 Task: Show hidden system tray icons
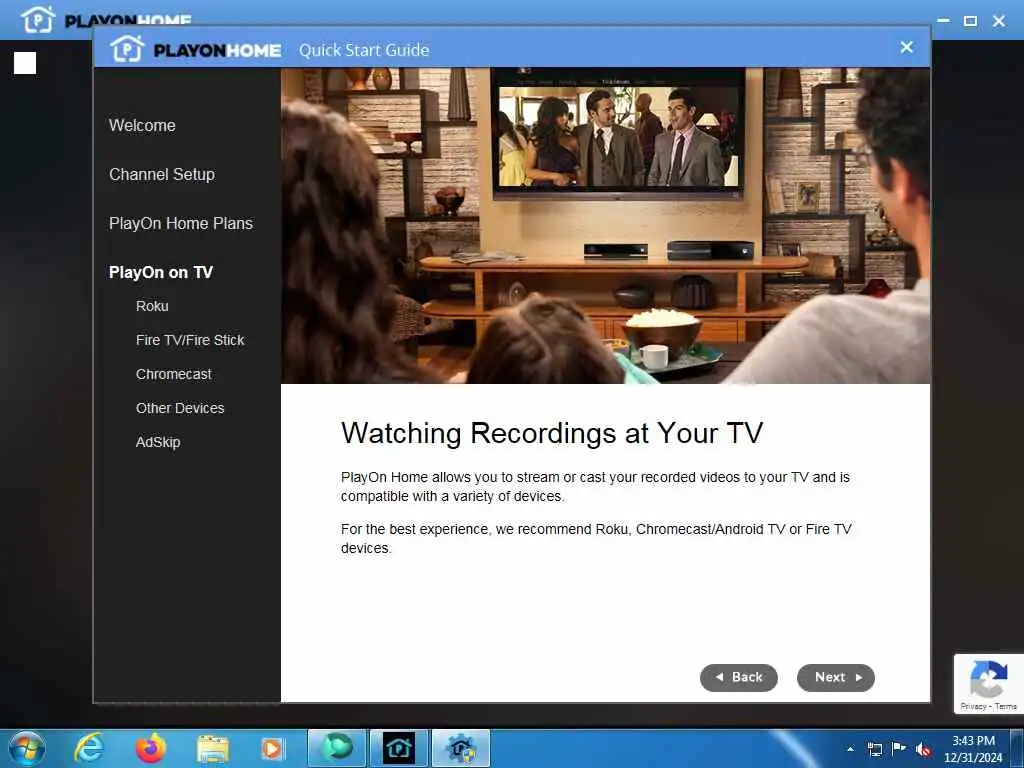(850, 749)
